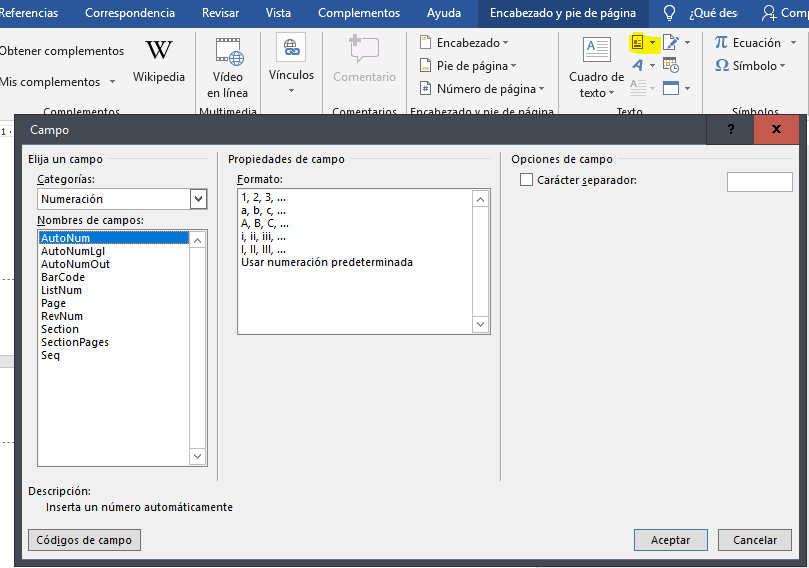The width and height of the screenshot is (809, 568).
Task: Open the Ayuda tab
Action: coord(444,13)
